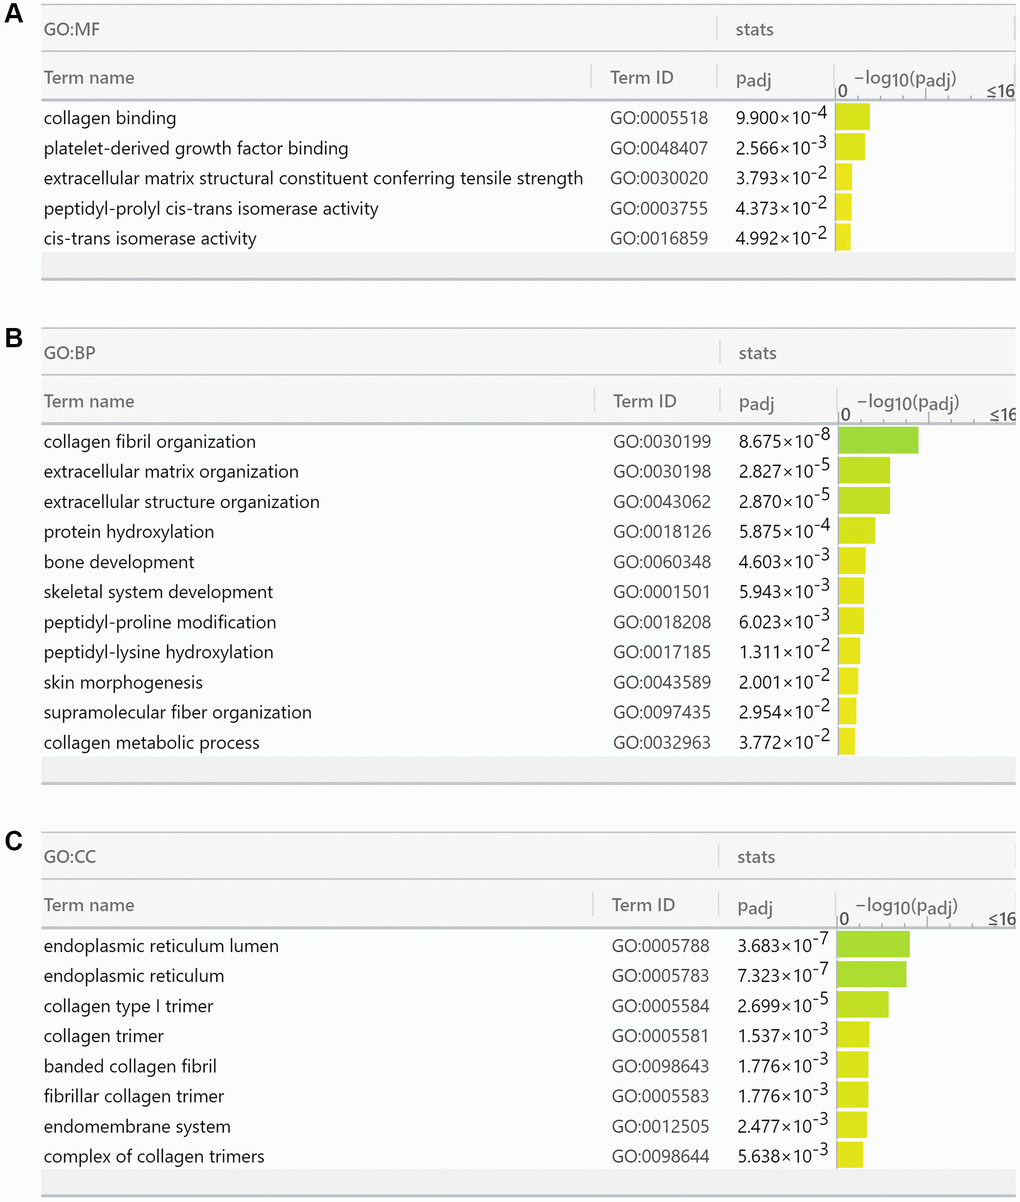This screenshot has height=1202, width=1020.
Task: Open the GO:0048407 term ID link
Action: 658,148
